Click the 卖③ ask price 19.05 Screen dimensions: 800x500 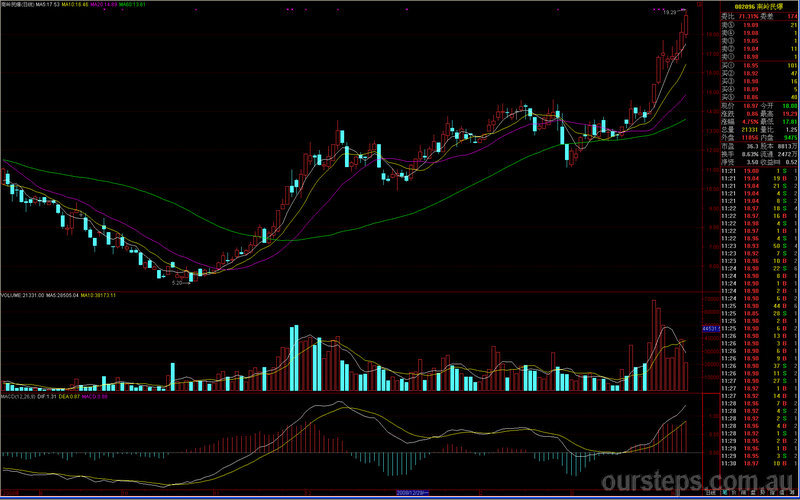tap(751, 41)
